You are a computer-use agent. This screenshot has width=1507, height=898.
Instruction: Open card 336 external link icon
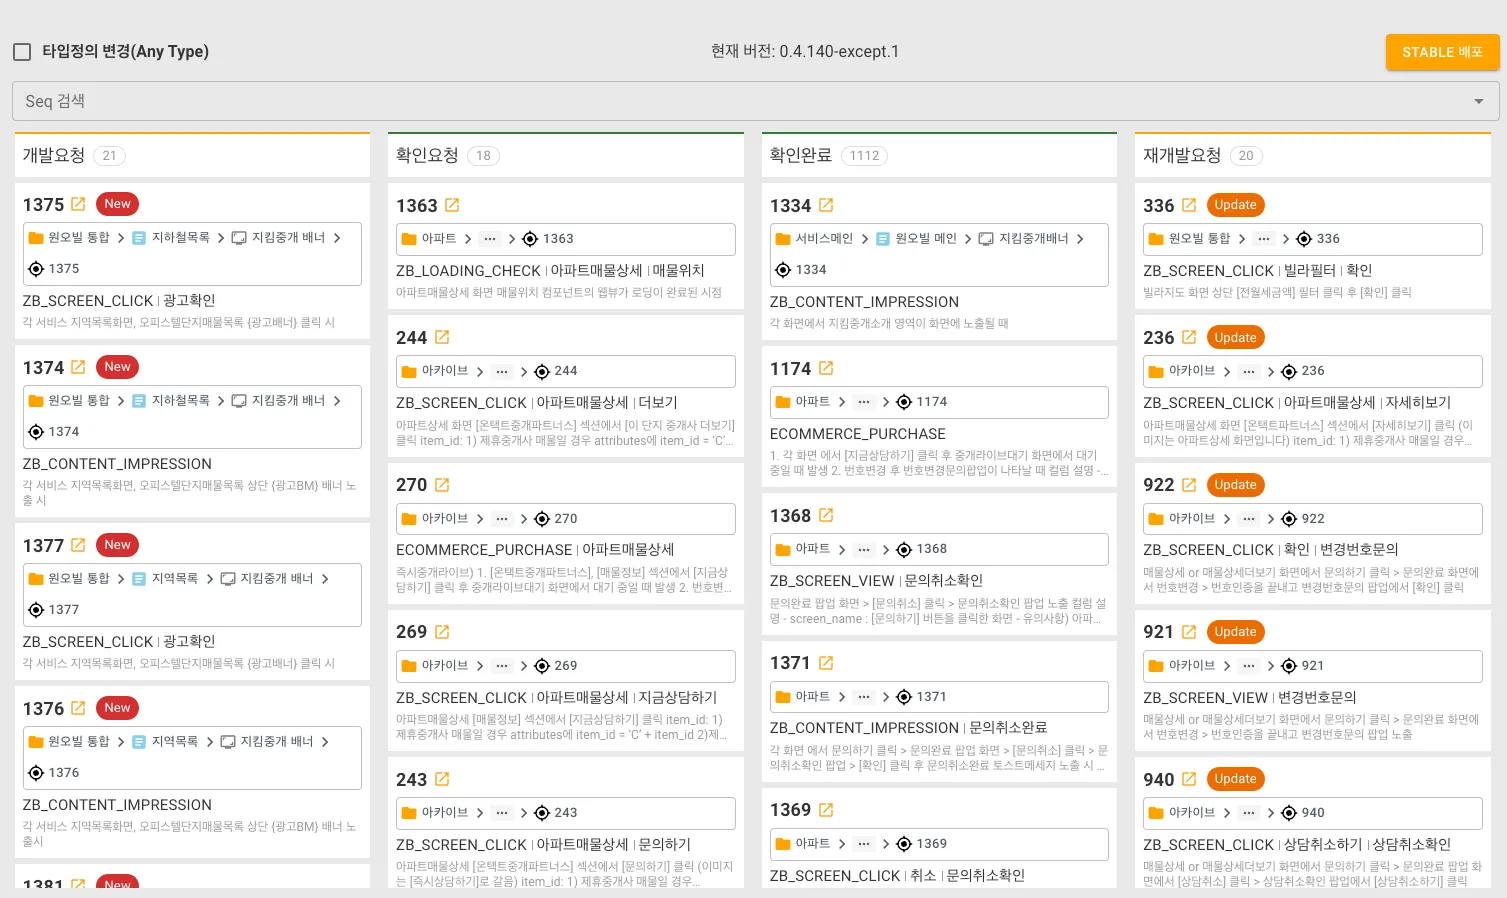point(1189,205)
